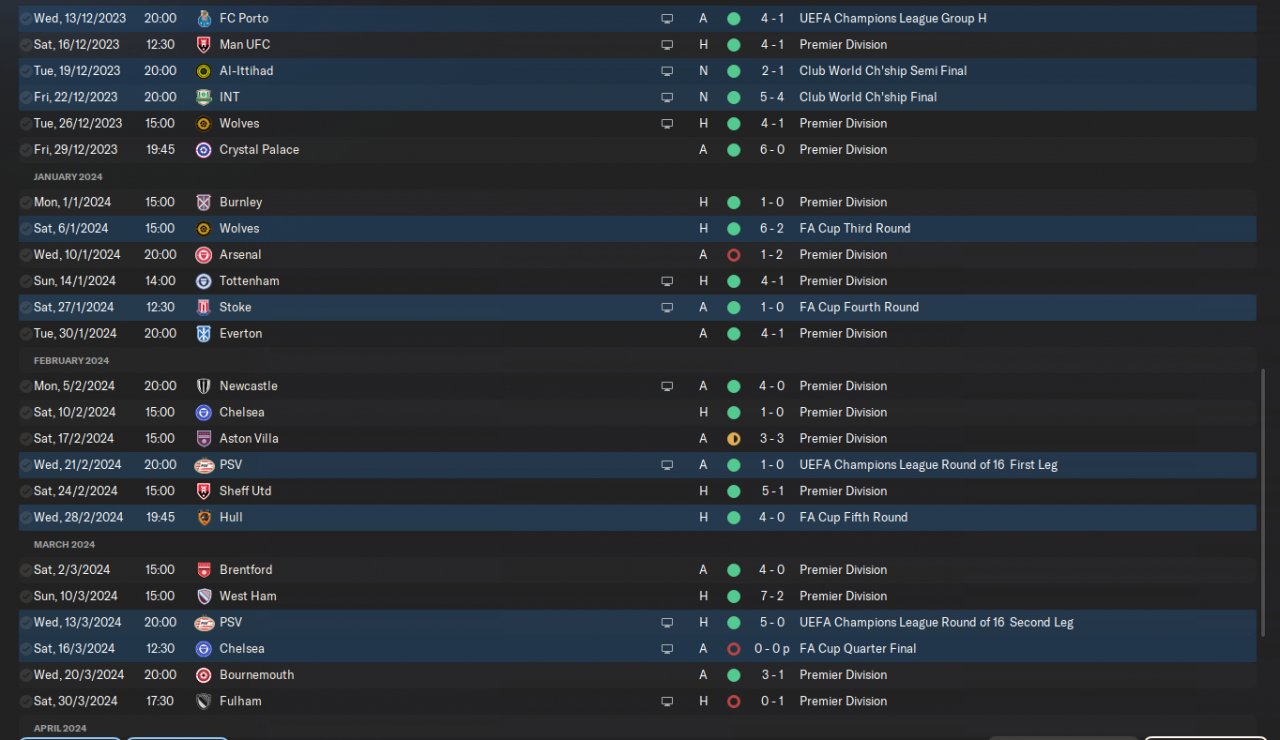1280x740 pixels.
Task: Toggle the tick circle beside Sat, 2/3/2024
Action: (25, 570)
